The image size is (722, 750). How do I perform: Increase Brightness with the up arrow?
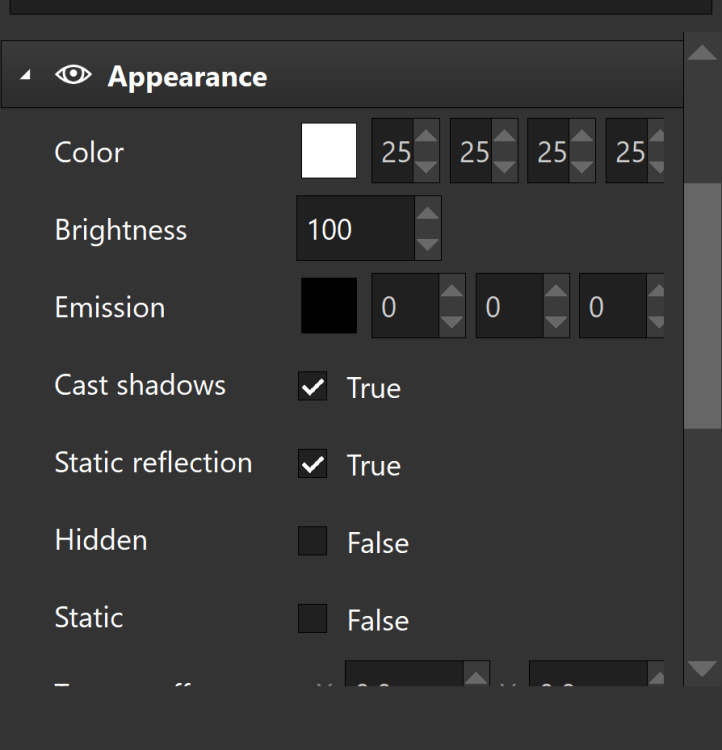coord(427,214)
